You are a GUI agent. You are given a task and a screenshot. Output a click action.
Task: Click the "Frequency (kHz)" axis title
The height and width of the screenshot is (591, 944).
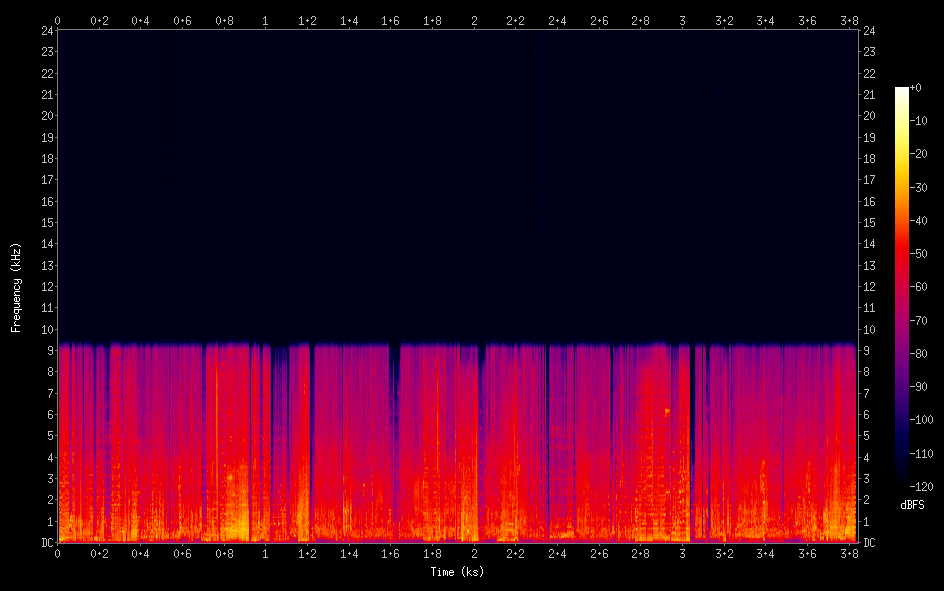pyautogui.click(x=16, y=287)
